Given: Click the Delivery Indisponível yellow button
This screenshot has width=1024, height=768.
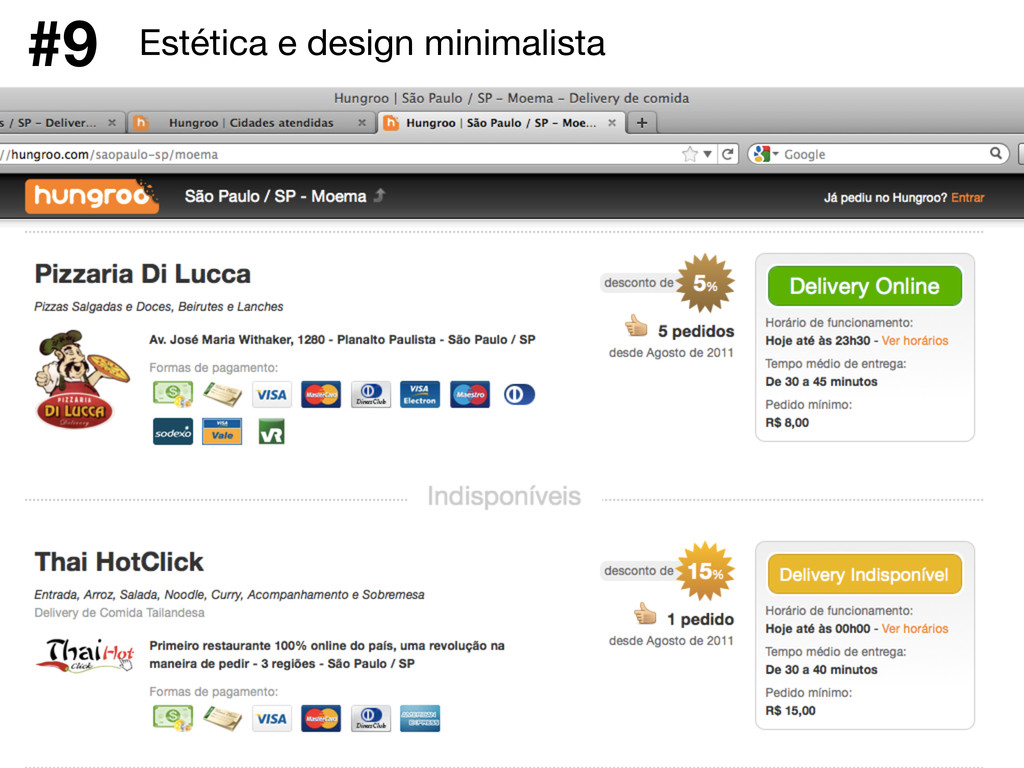Looking at the screenshot, I should click(x=865, y=574).
